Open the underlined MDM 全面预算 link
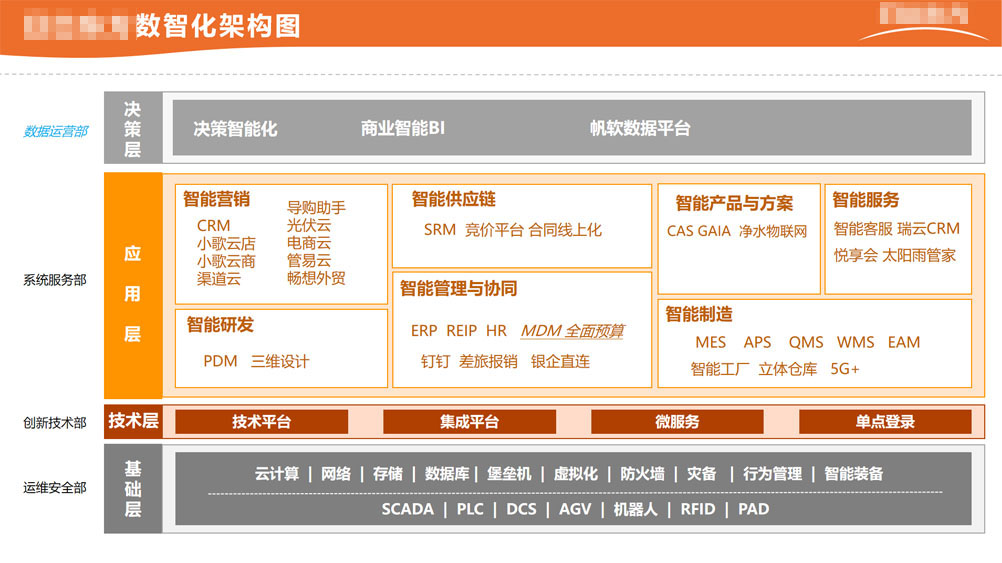Screen dimensions: 1002x563 572,331
